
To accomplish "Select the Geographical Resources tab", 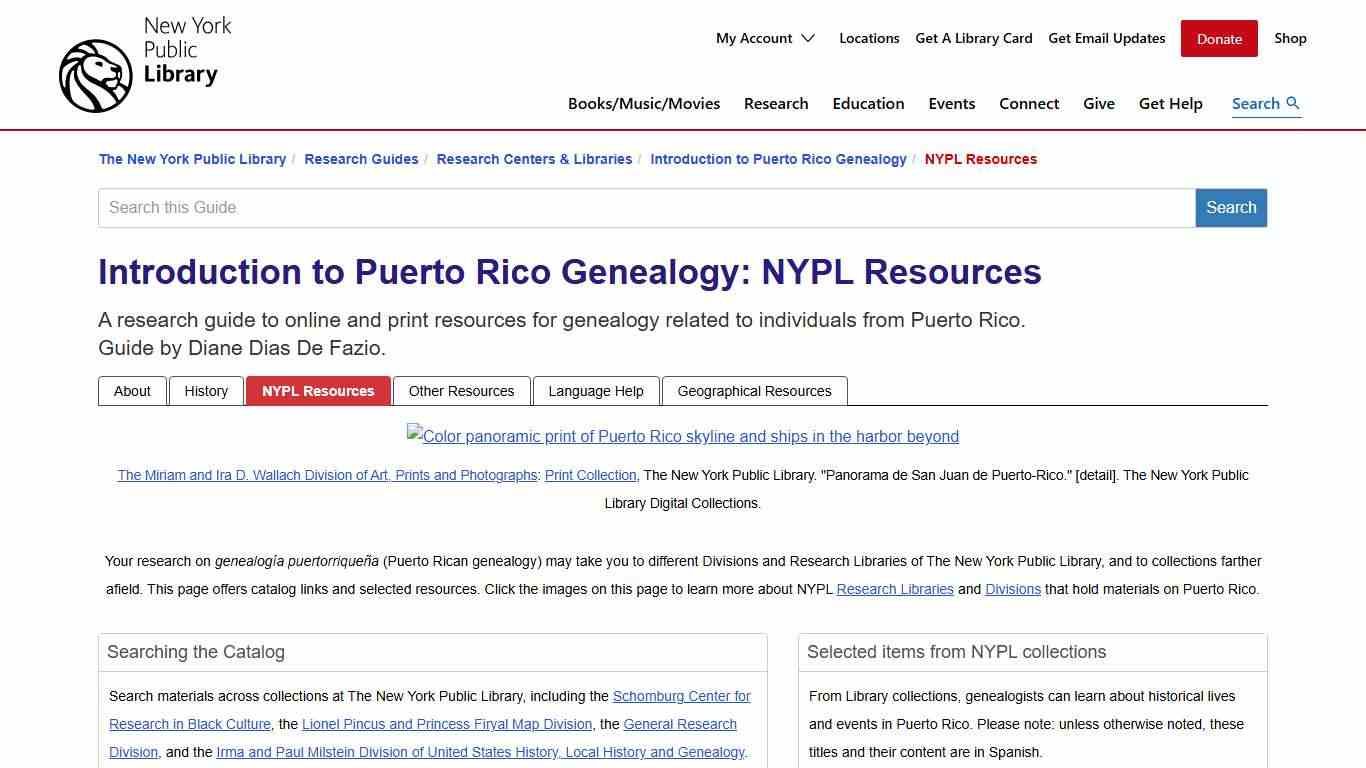I will [x=754, y=391].
